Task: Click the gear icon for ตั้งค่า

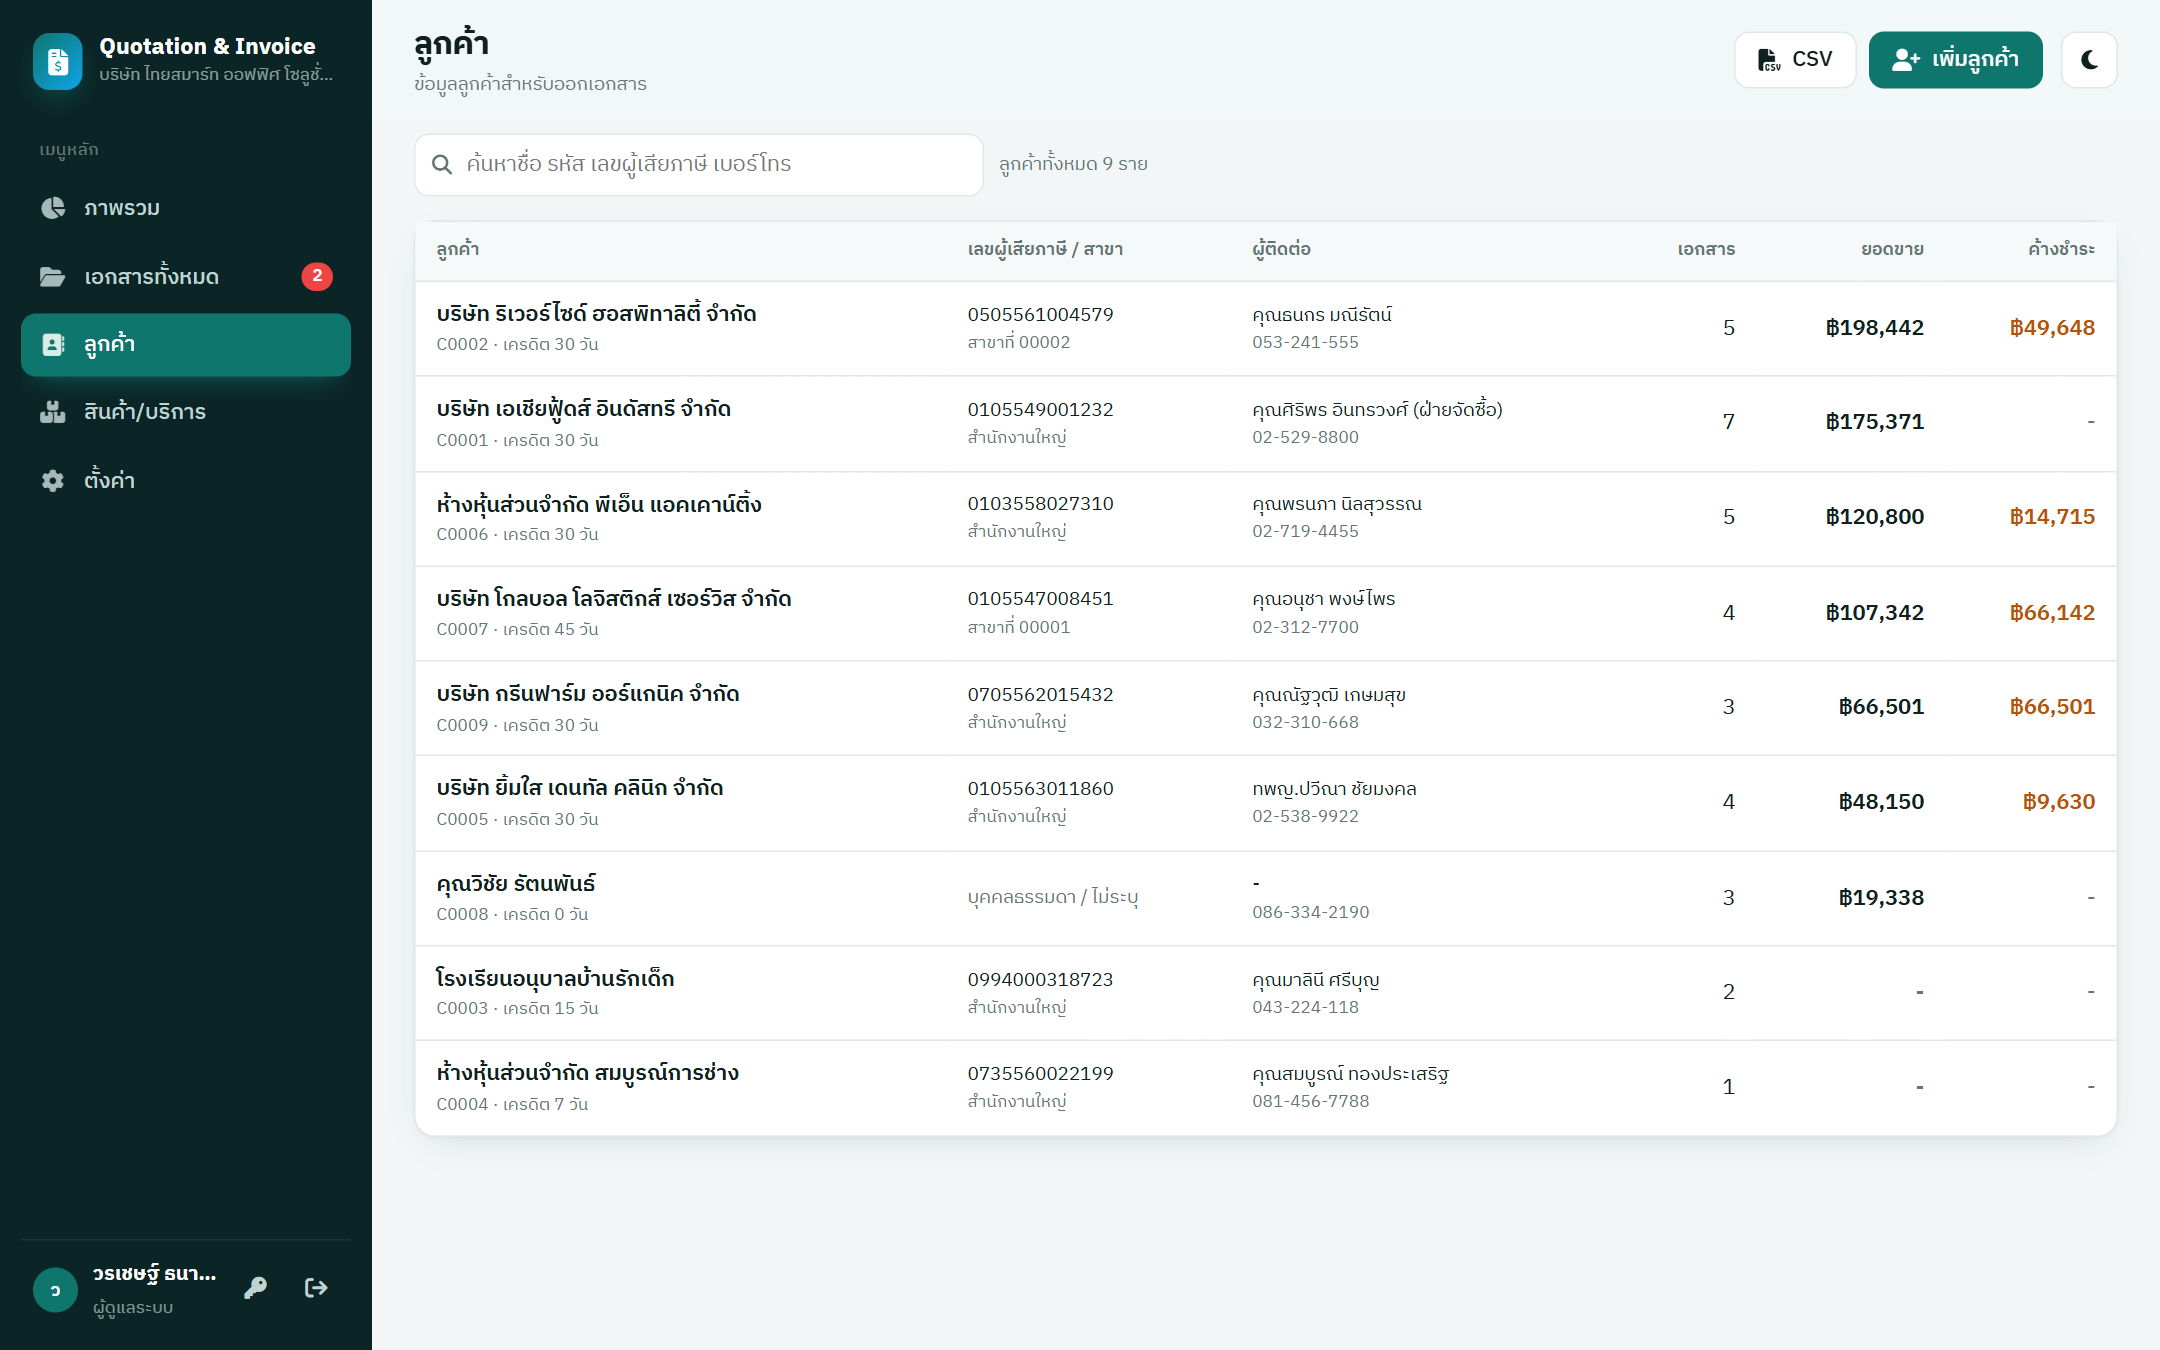Action: (x=53, y=481)
